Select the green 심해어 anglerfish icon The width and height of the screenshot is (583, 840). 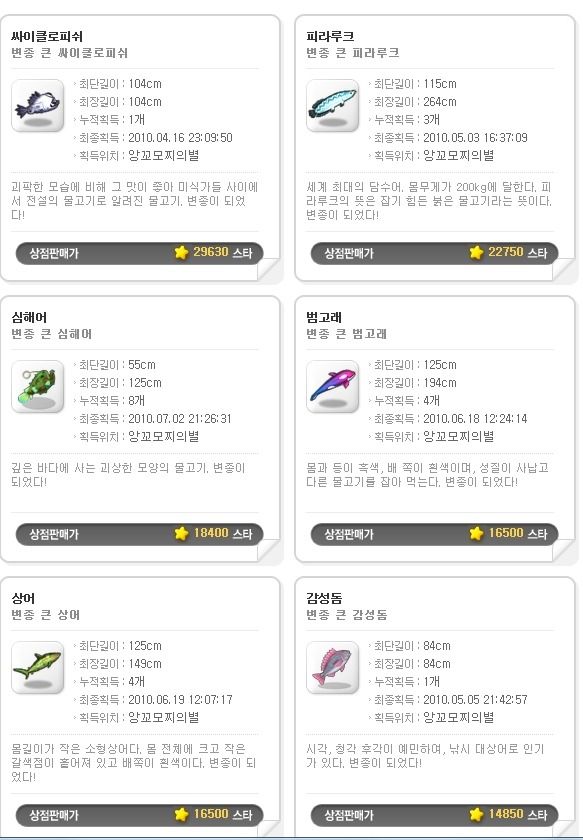(38, 386)
